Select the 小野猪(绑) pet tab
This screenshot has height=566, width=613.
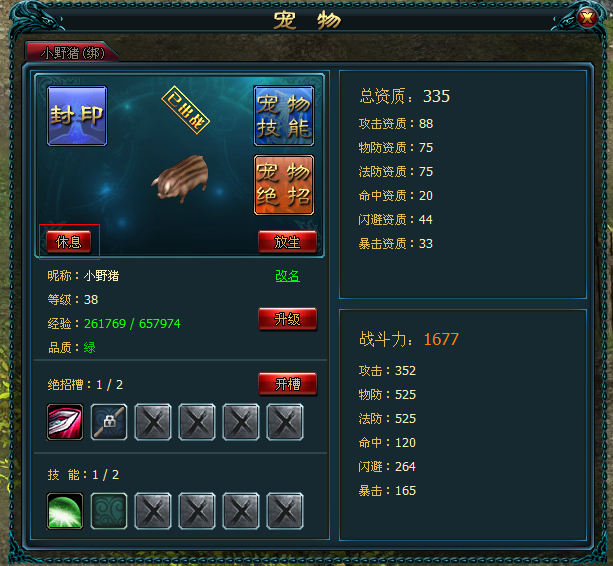(72, 52)
